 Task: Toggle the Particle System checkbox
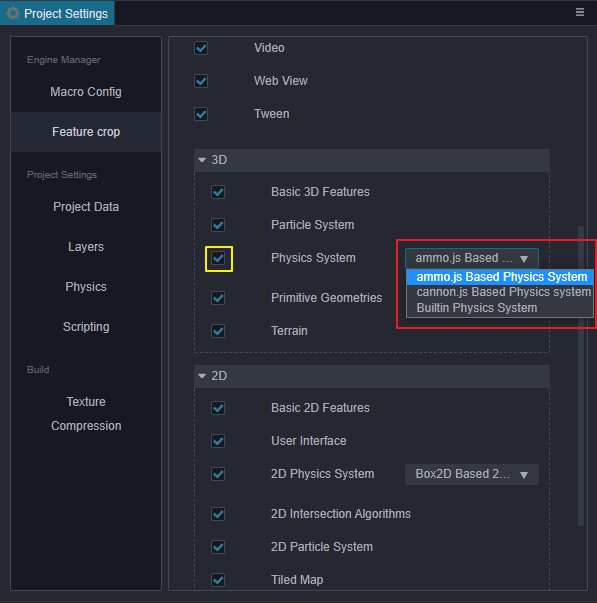point(218,225)
